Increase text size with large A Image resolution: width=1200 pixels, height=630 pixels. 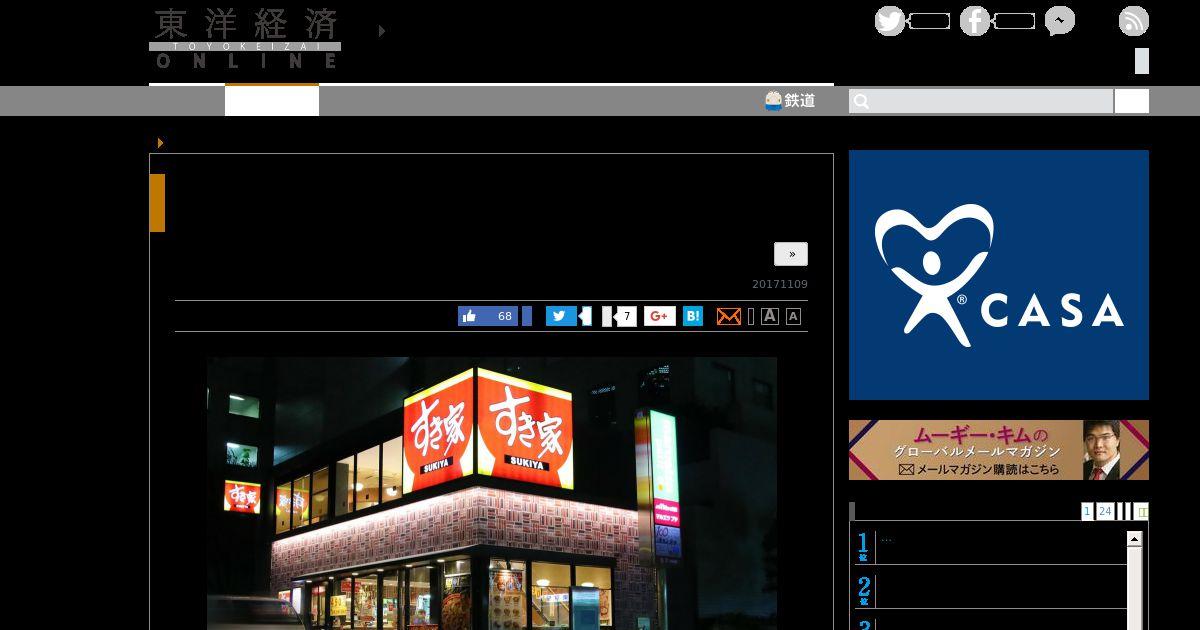[770, 316]
